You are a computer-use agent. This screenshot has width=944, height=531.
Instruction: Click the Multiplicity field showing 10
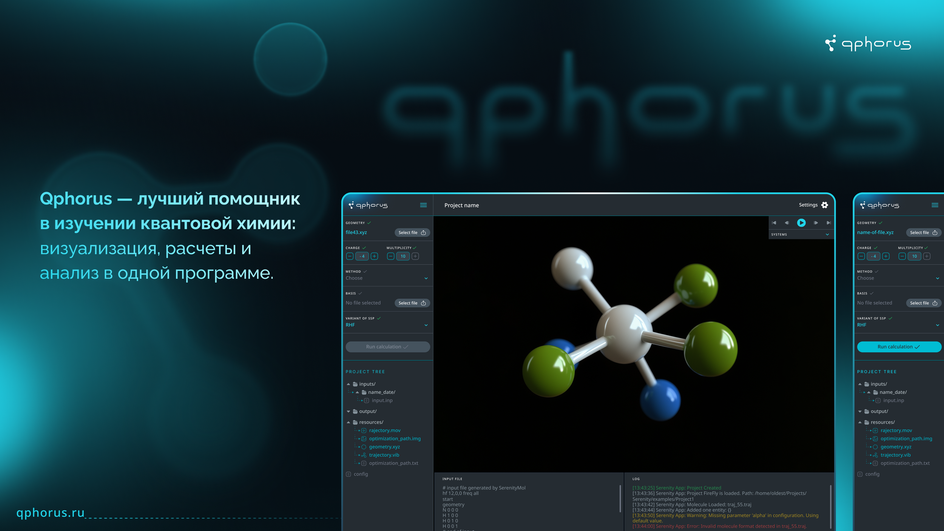coord(403,256)
